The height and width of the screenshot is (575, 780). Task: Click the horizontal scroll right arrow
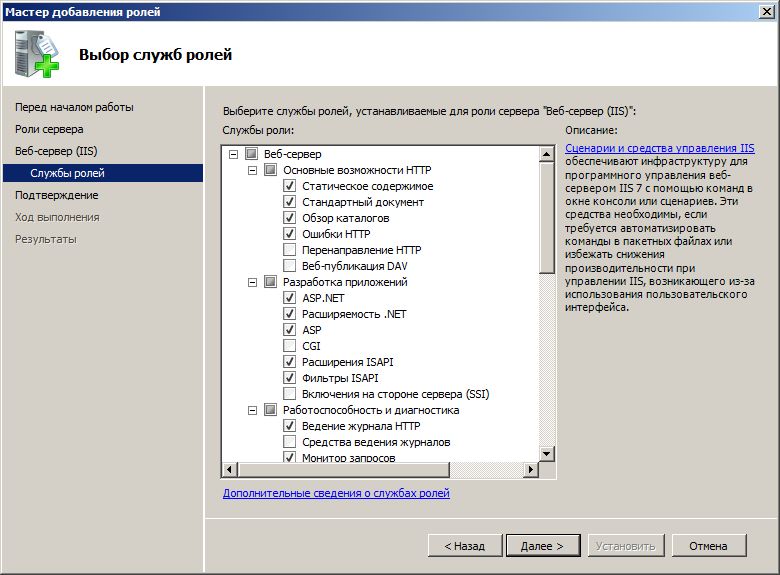531,469
